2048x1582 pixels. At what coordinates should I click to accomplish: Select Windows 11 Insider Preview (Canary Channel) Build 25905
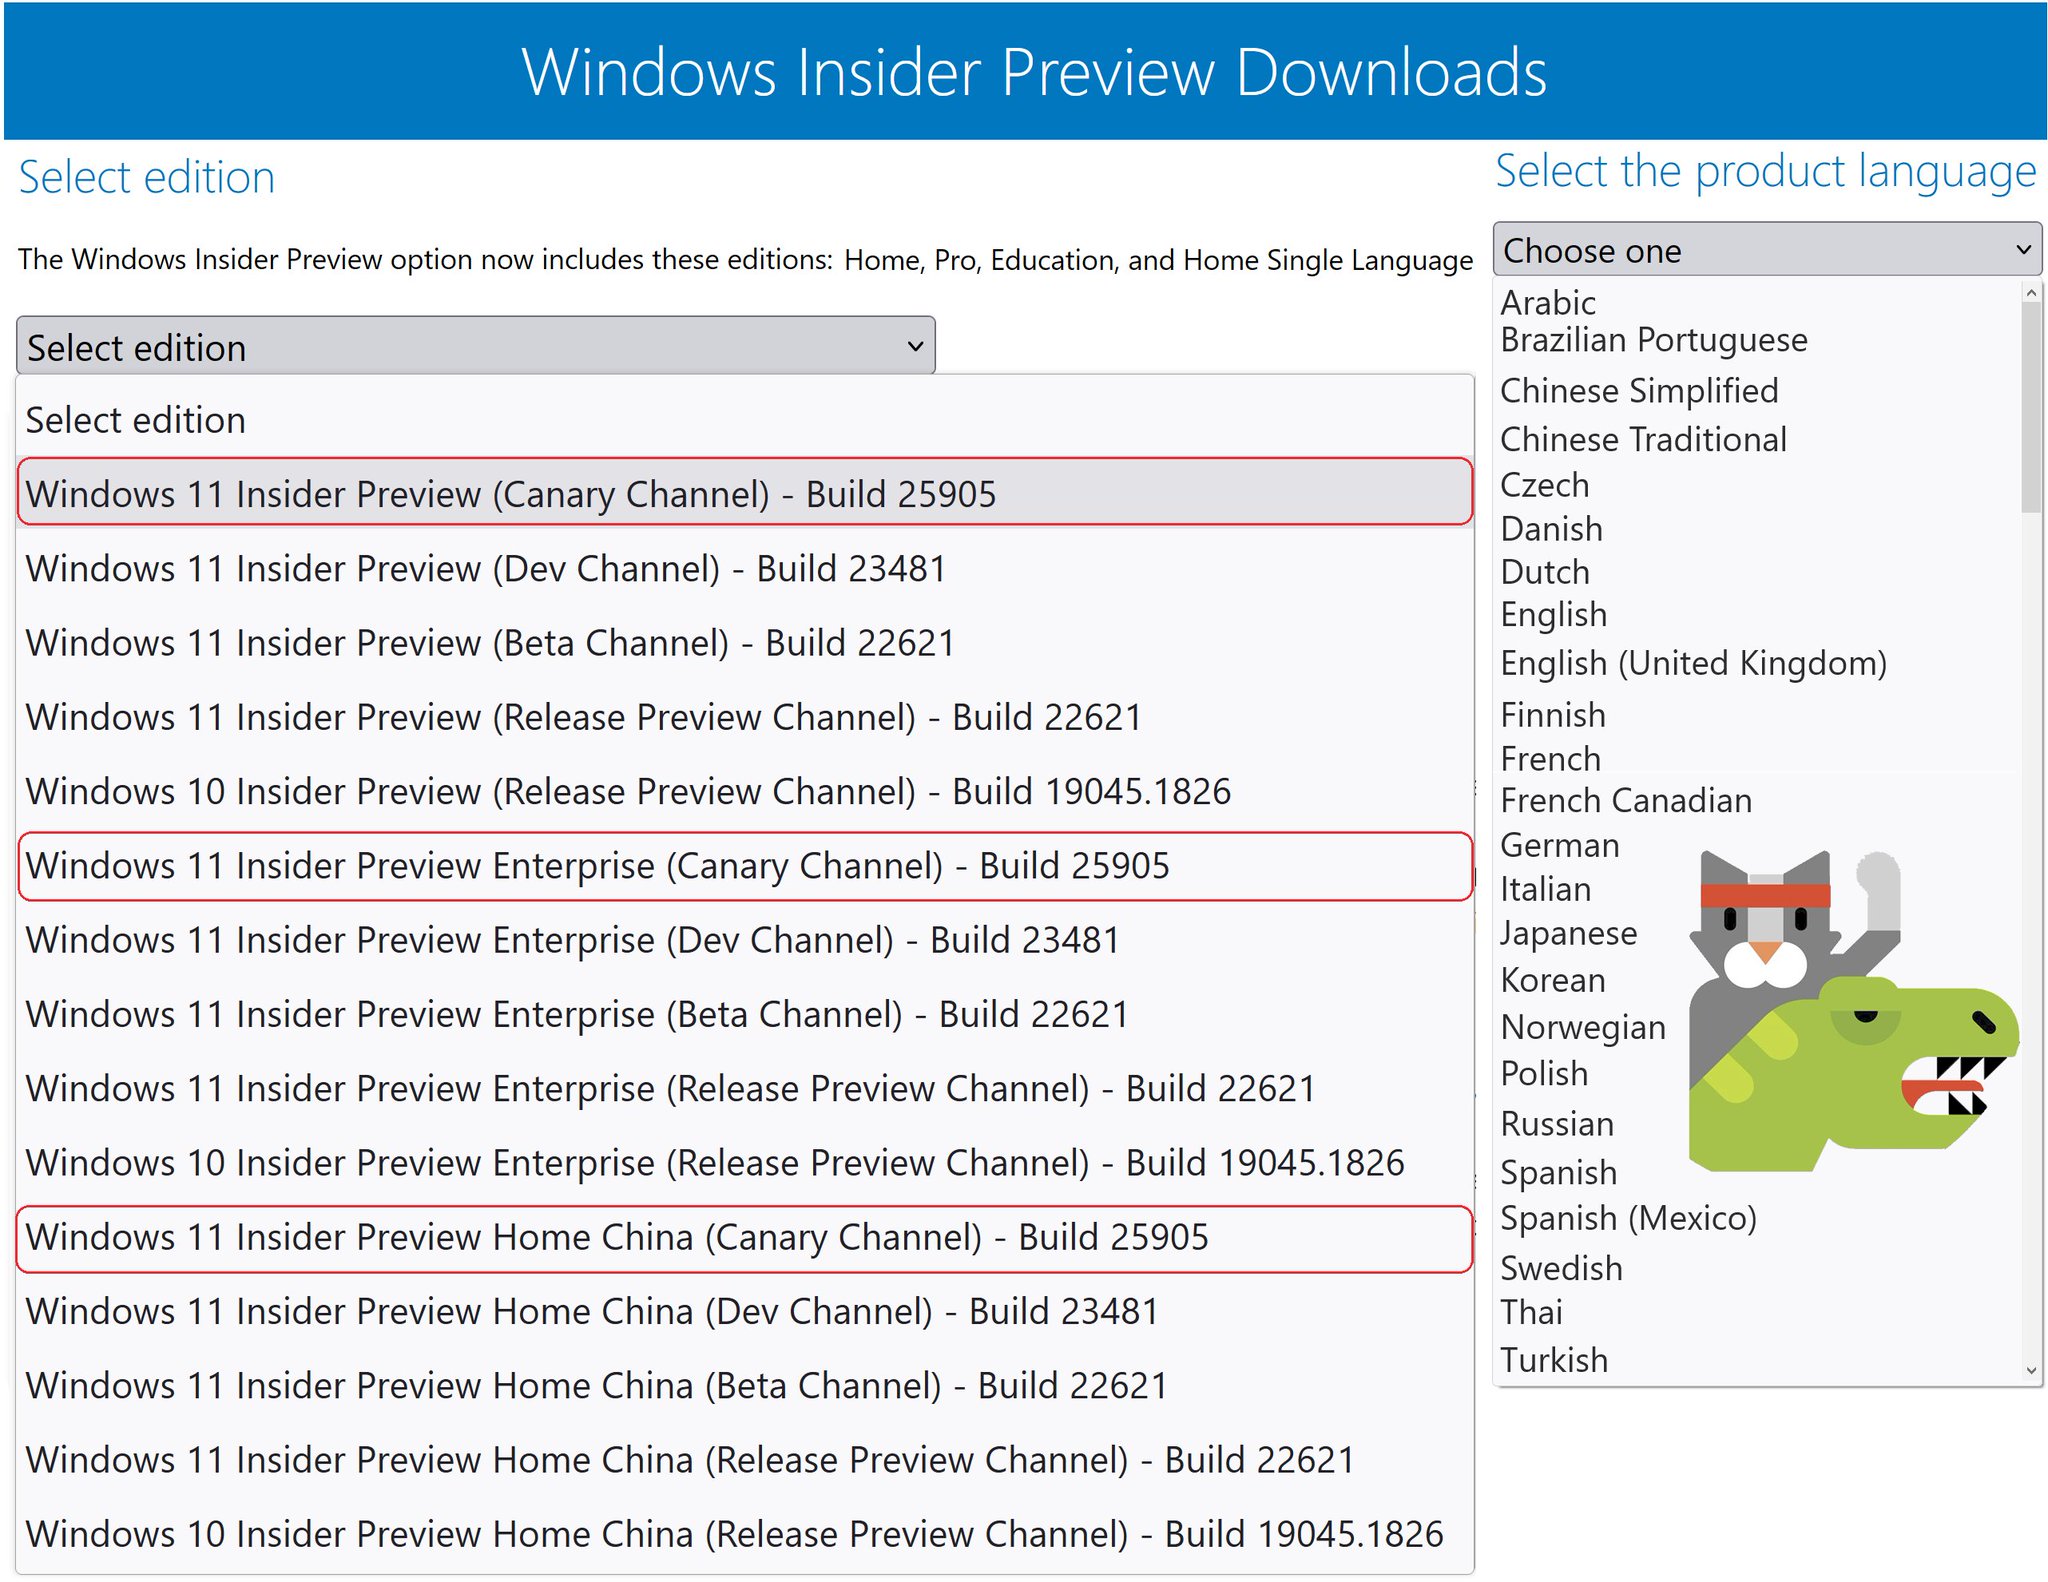pyautogui.click(x=745, y=492)
